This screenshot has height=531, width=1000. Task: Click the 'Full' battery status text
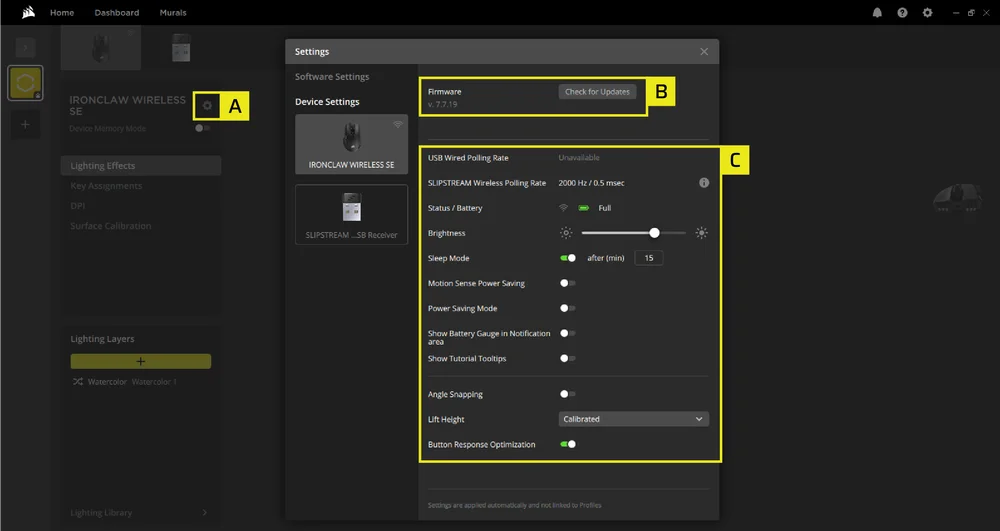pos(605,208)
